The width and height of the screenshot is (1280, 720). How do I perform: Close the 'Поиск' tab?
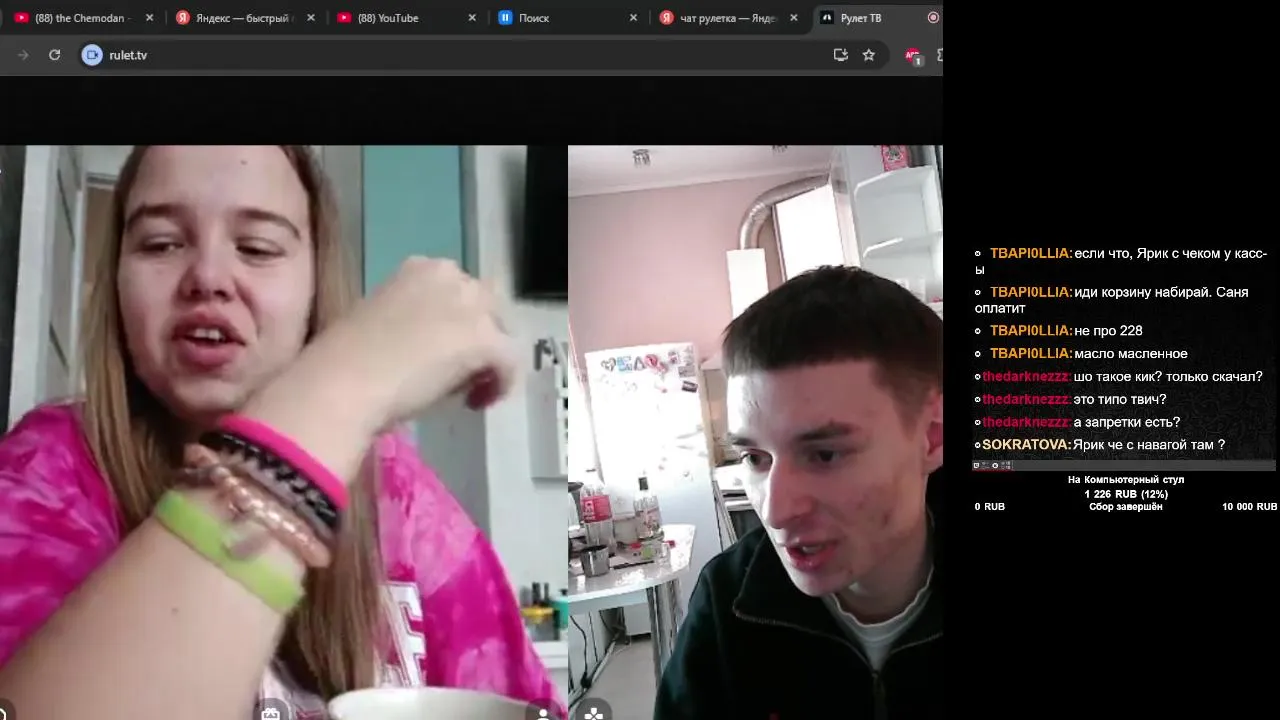pos(633,18)
